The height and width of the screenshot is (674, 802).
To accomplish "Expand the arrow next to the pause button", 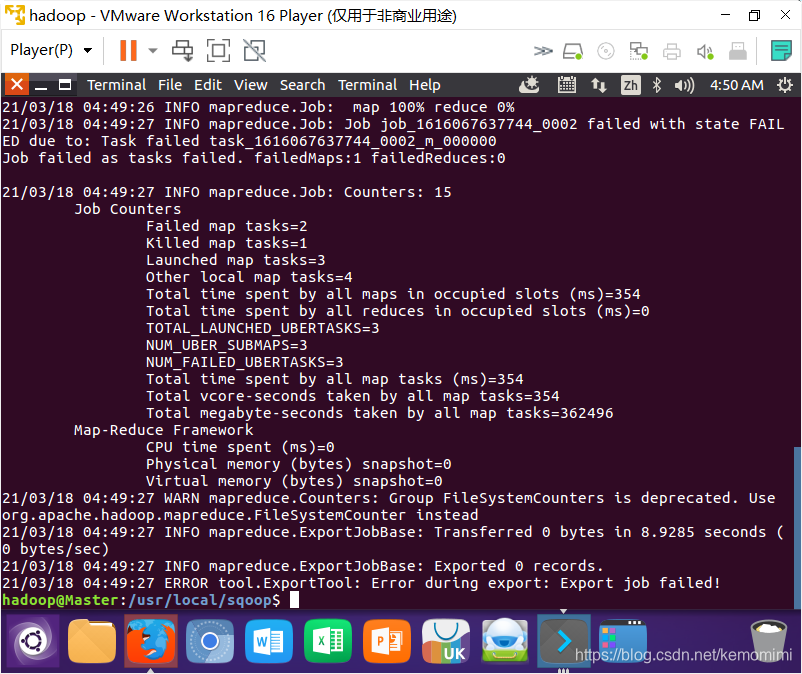I will 152,50.
